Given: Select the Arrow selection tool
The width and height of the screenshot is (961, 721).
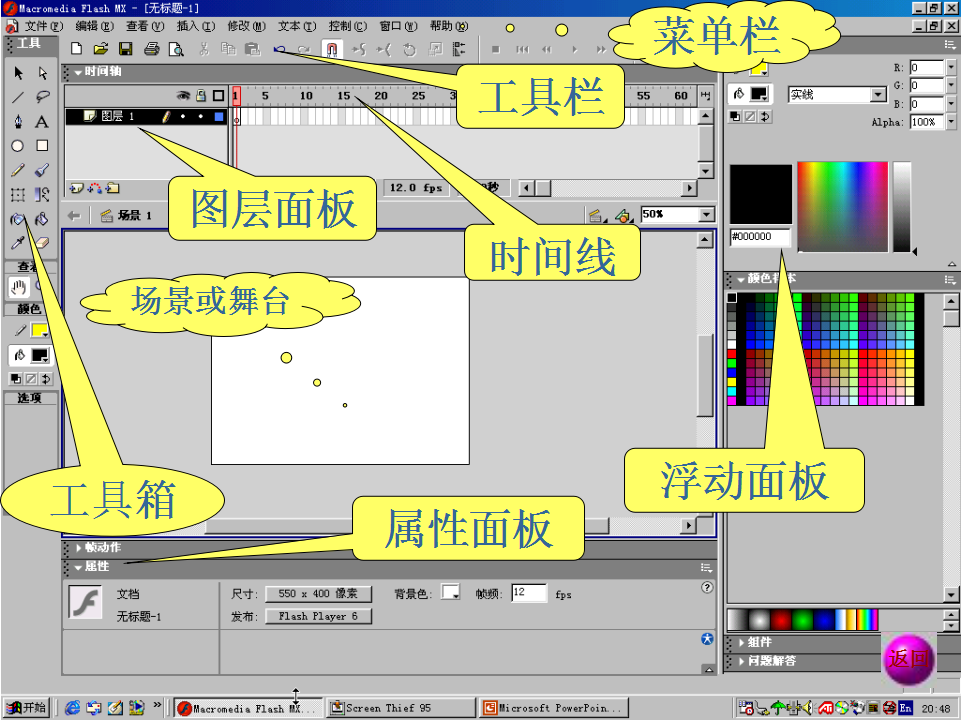Looking at the screenshot, I should tap(18, 73).
